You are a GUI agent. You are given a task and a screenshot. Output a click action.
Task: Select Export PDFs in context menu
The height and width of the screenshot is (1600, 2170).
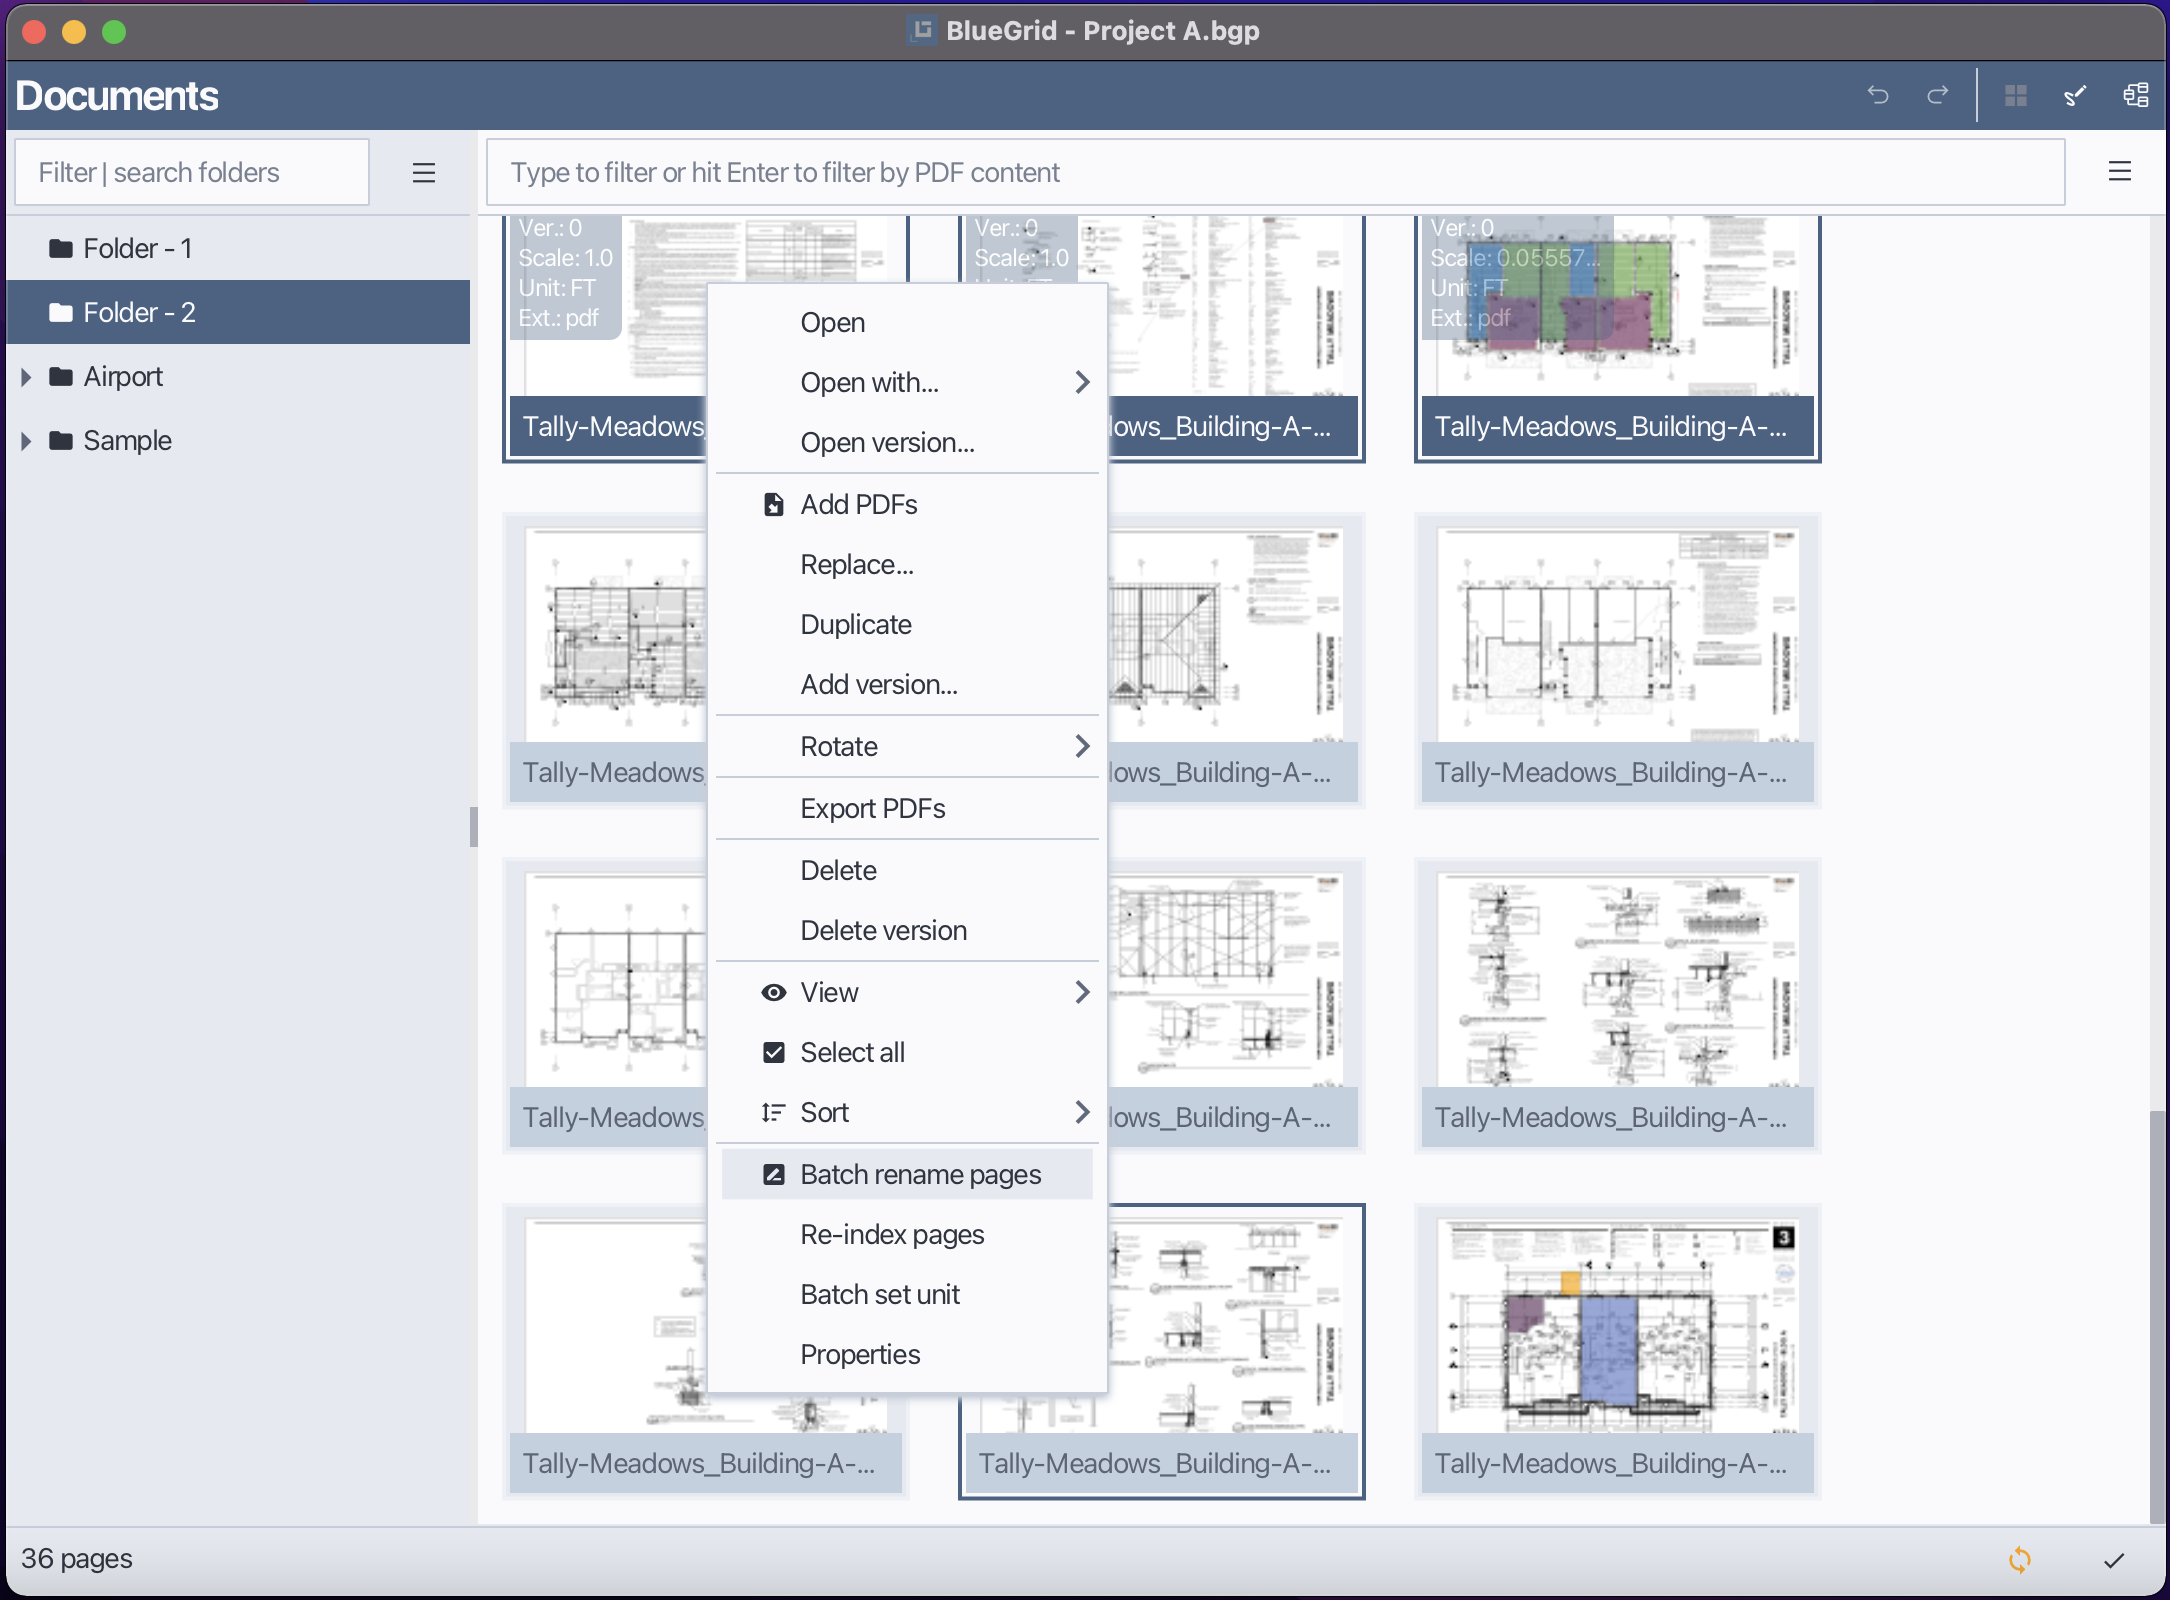(872, 808)
